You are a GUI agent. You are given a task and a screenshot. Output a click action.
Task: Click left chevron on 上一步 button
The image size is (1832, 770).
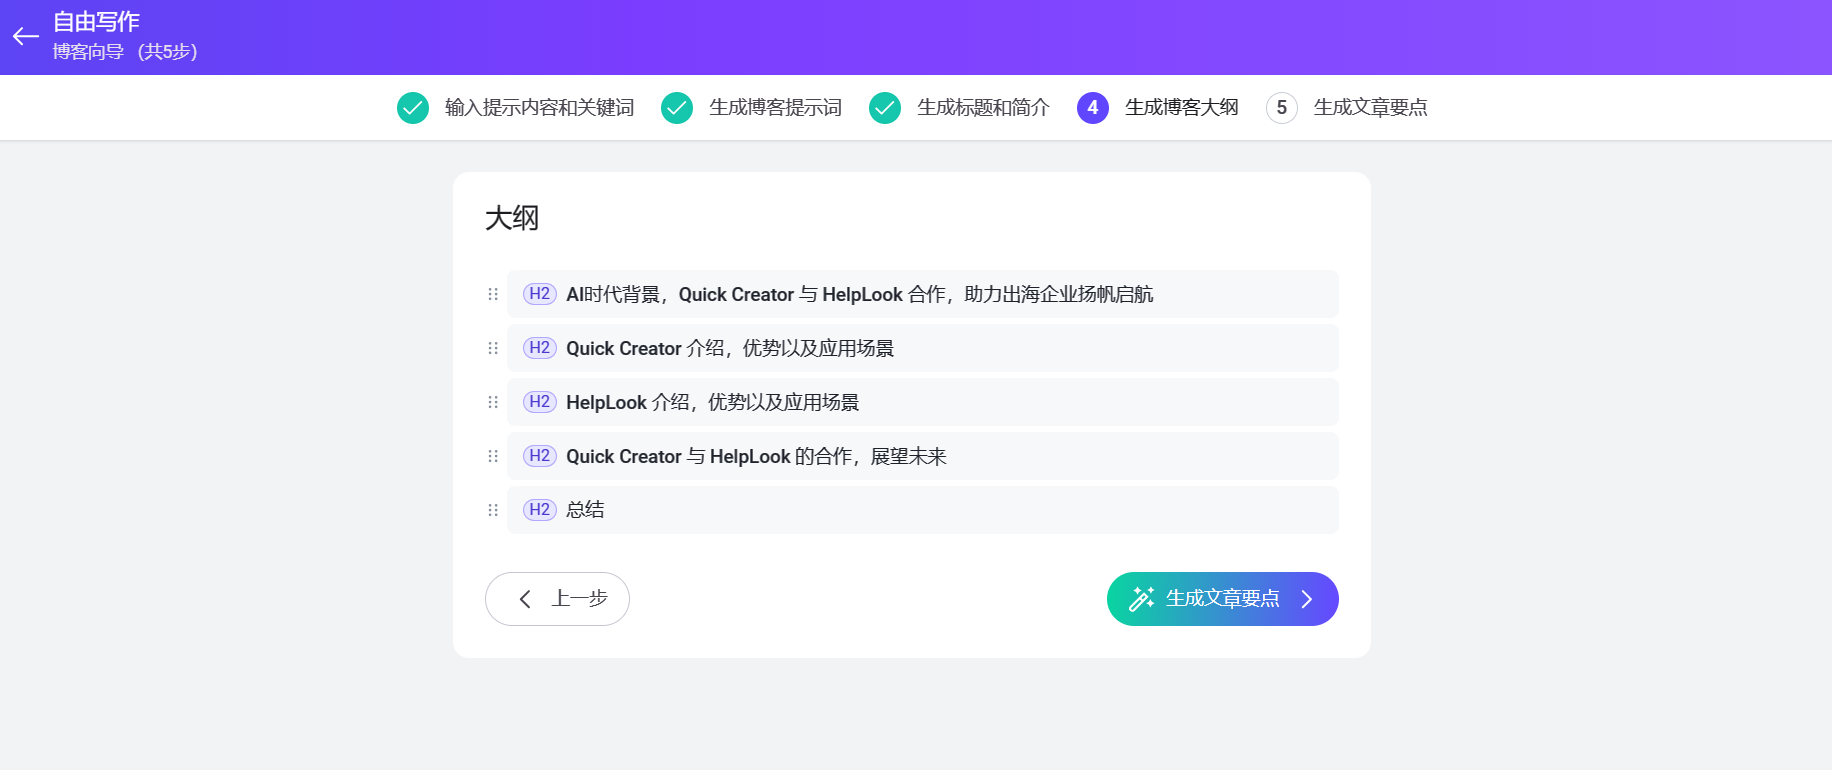(525, 599)
